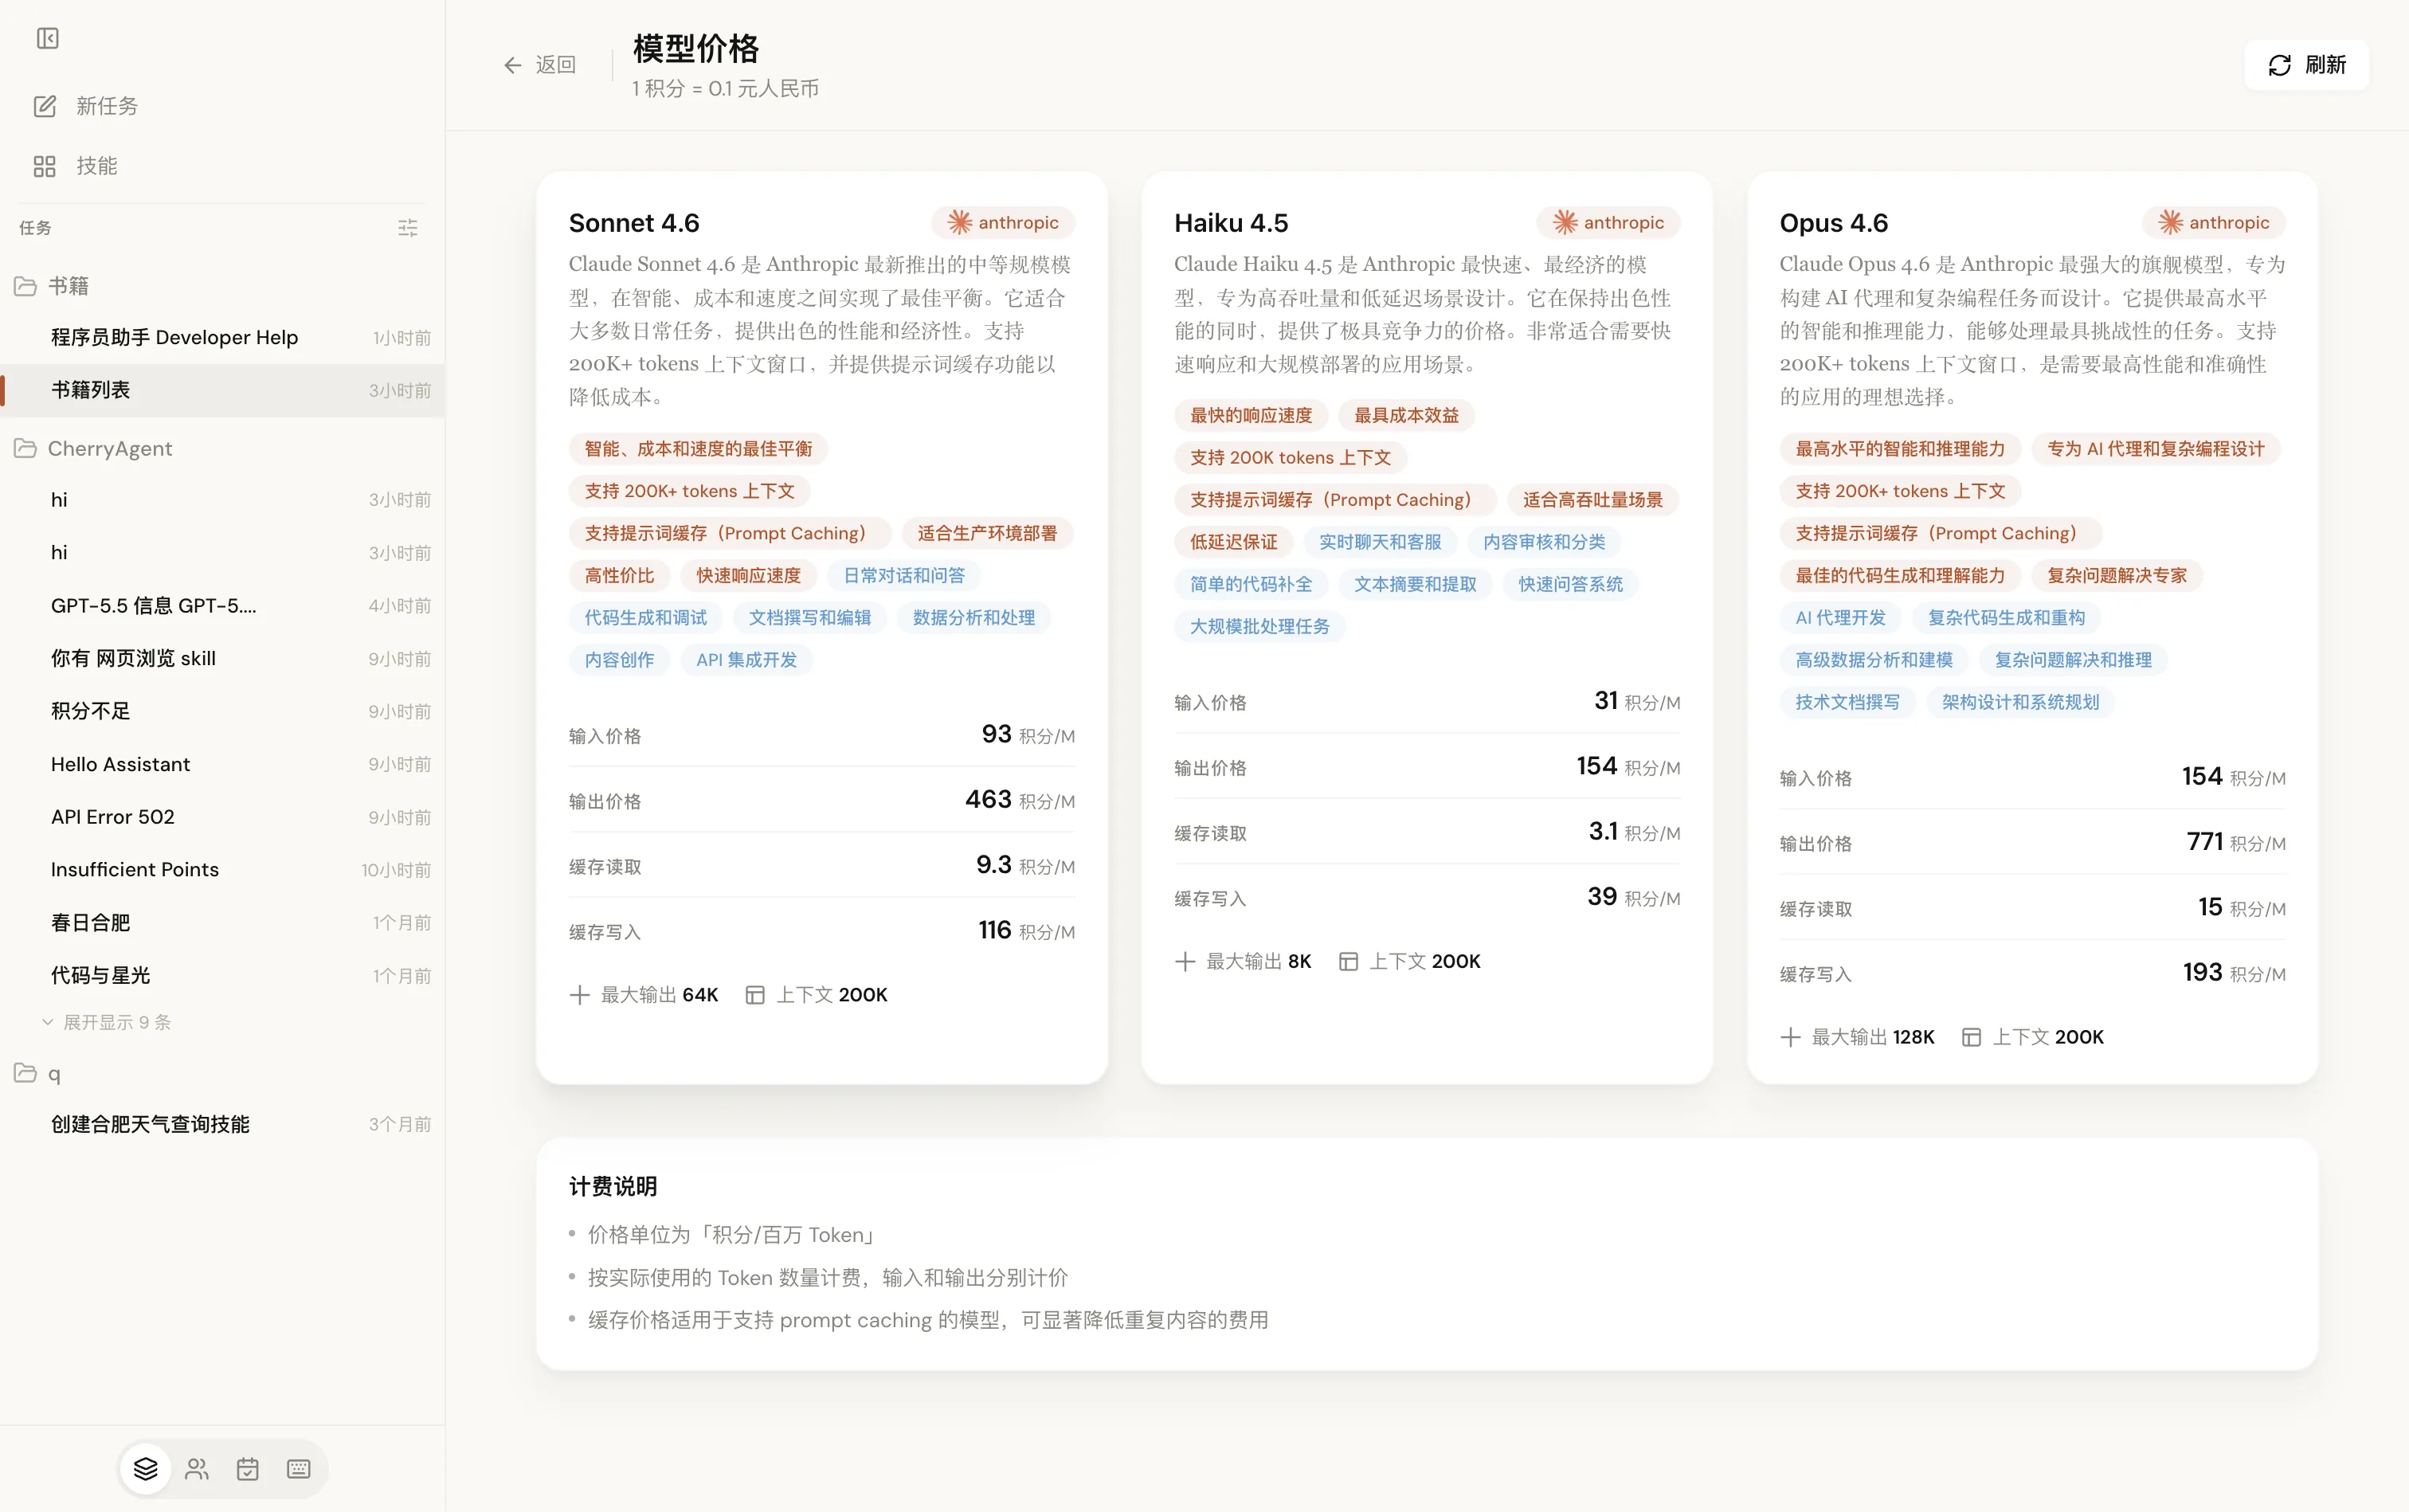2409x1512 pixels.
Task: Select the people icon in bottom bar
Action: click(197, 1468)
